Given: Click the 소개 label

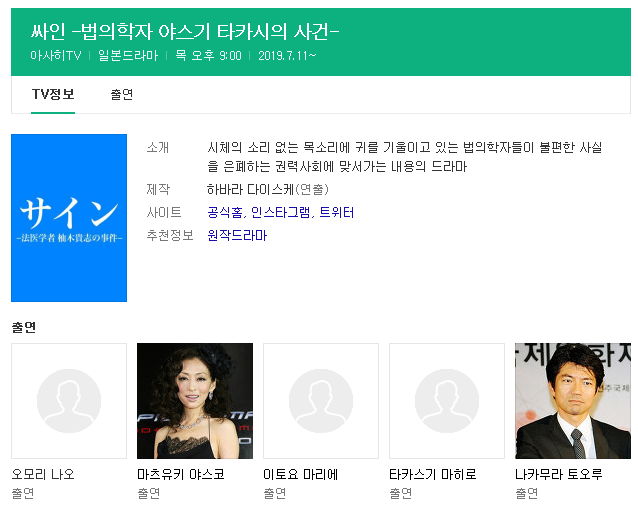Looking at the screenshot, I should coord(157,147).
